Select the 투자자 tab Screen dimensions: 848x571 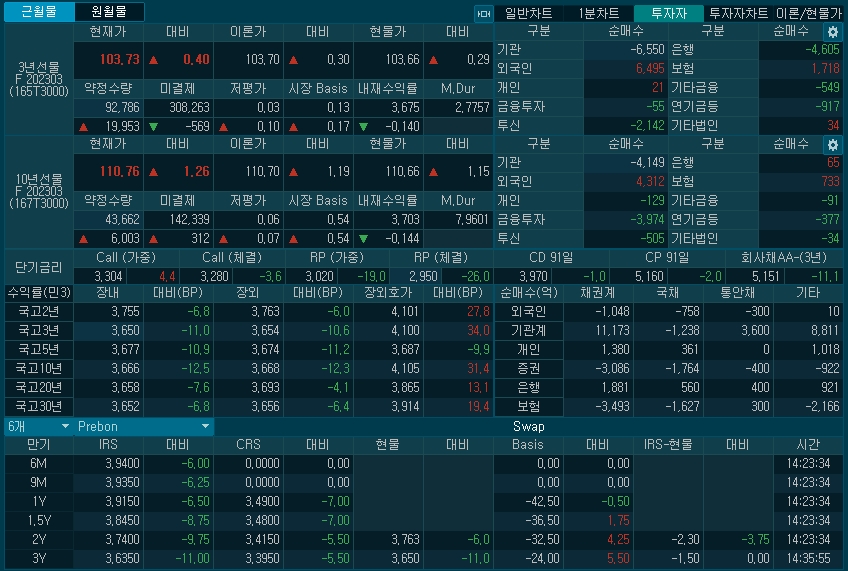coord(668,13)
